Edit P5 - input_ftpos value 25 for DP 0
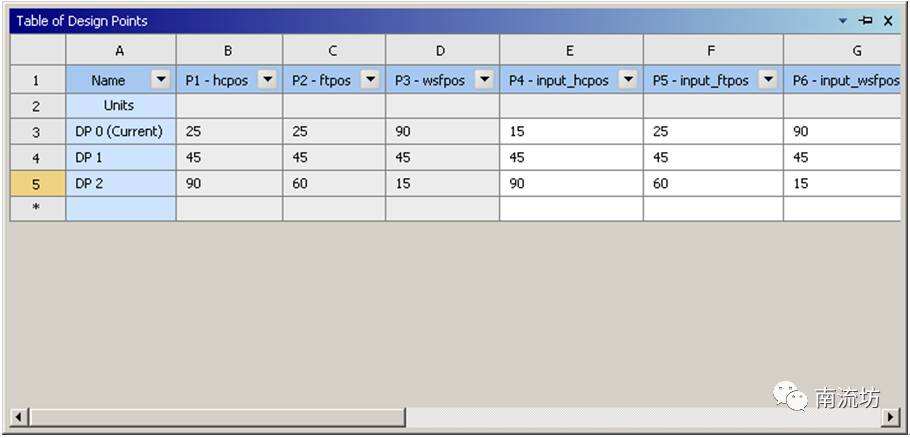 coord(713,132)
